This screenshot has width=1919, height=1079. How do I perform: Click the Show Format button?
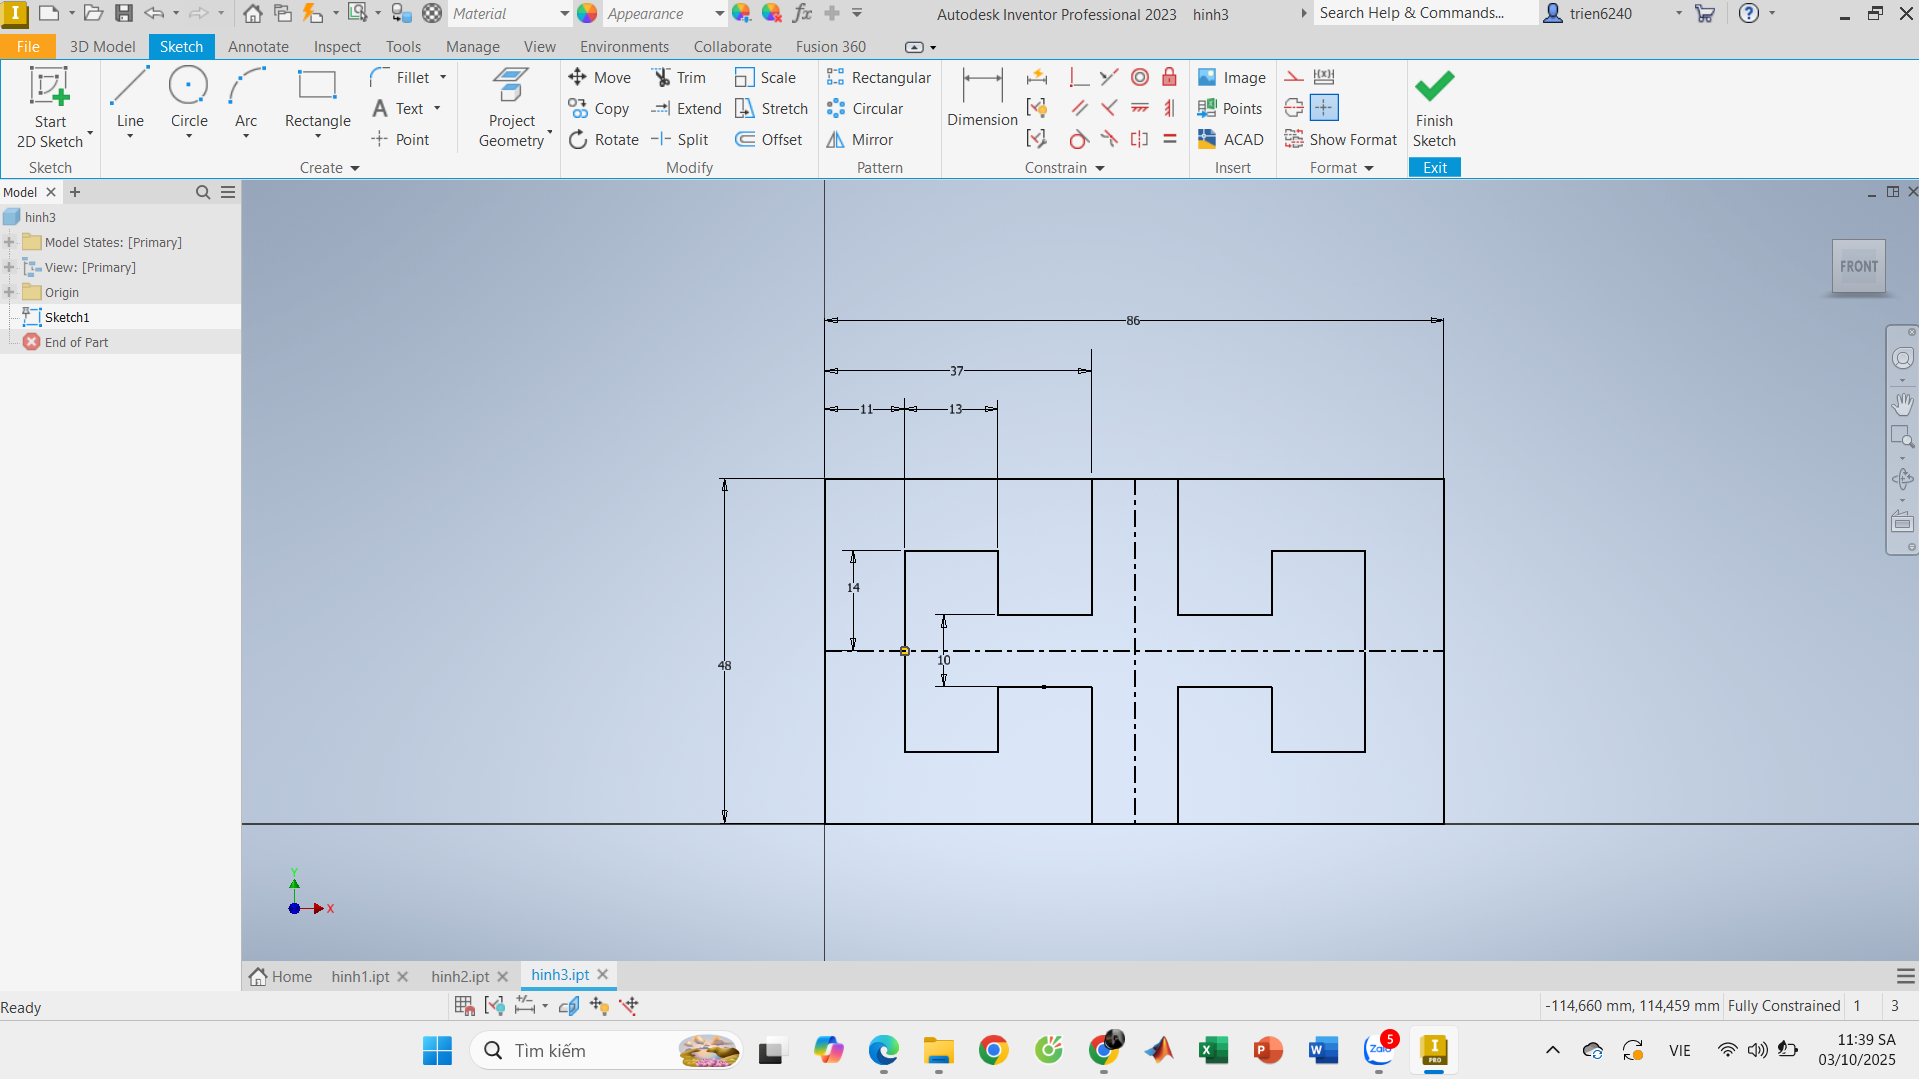click(1341, 140)
